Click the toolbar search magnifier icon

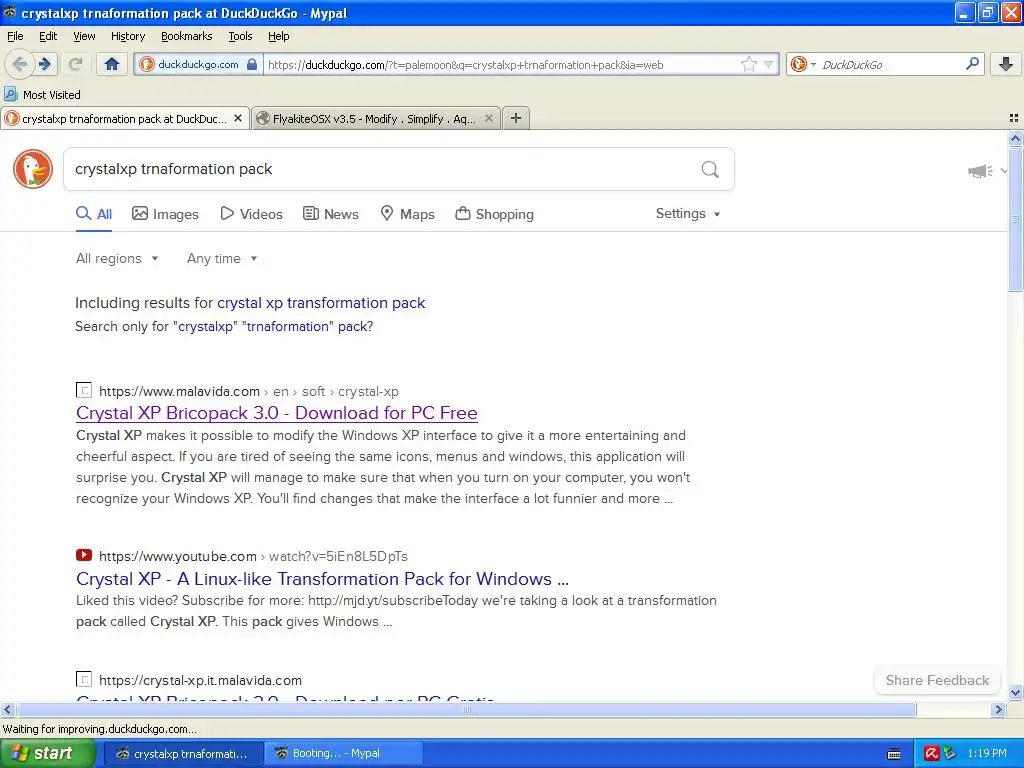click(972, 63)
